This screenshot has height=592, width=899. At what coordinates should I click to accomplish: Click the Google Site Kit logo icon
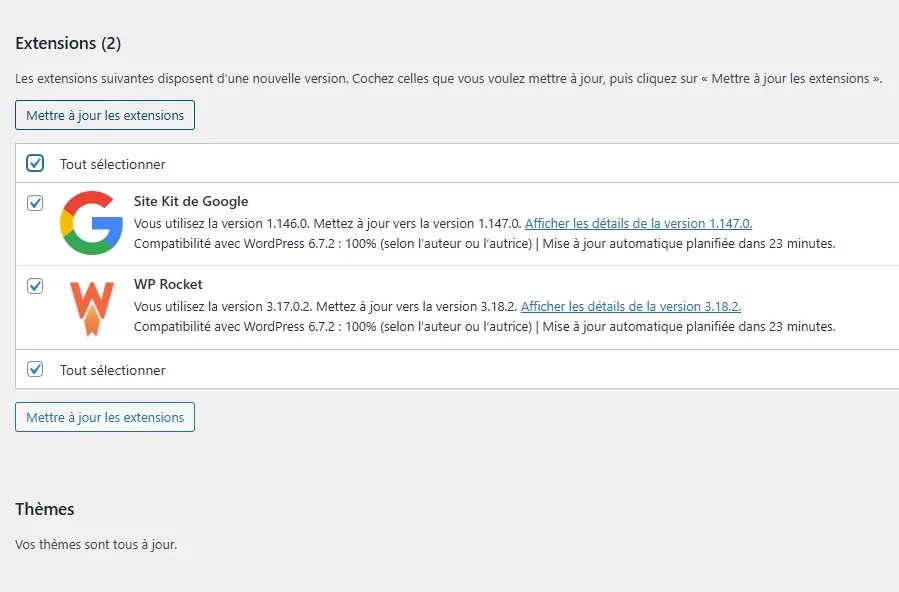pyautogui.click(x=91, y=223)
